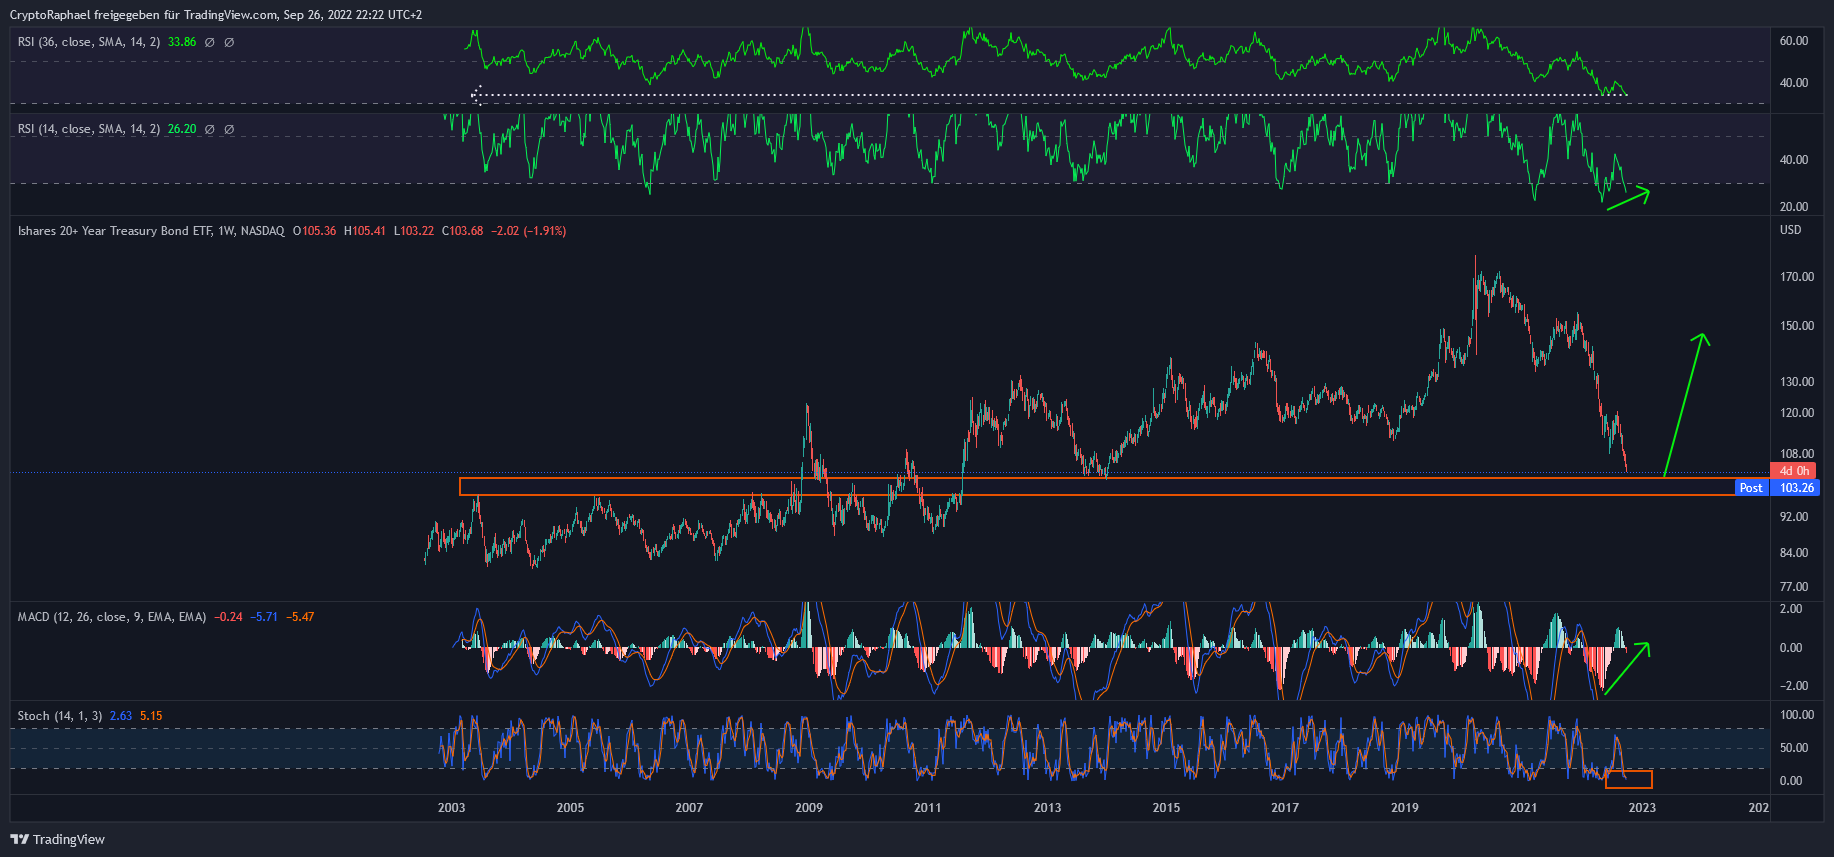Click the 103.26 post-market price label

1797,488
